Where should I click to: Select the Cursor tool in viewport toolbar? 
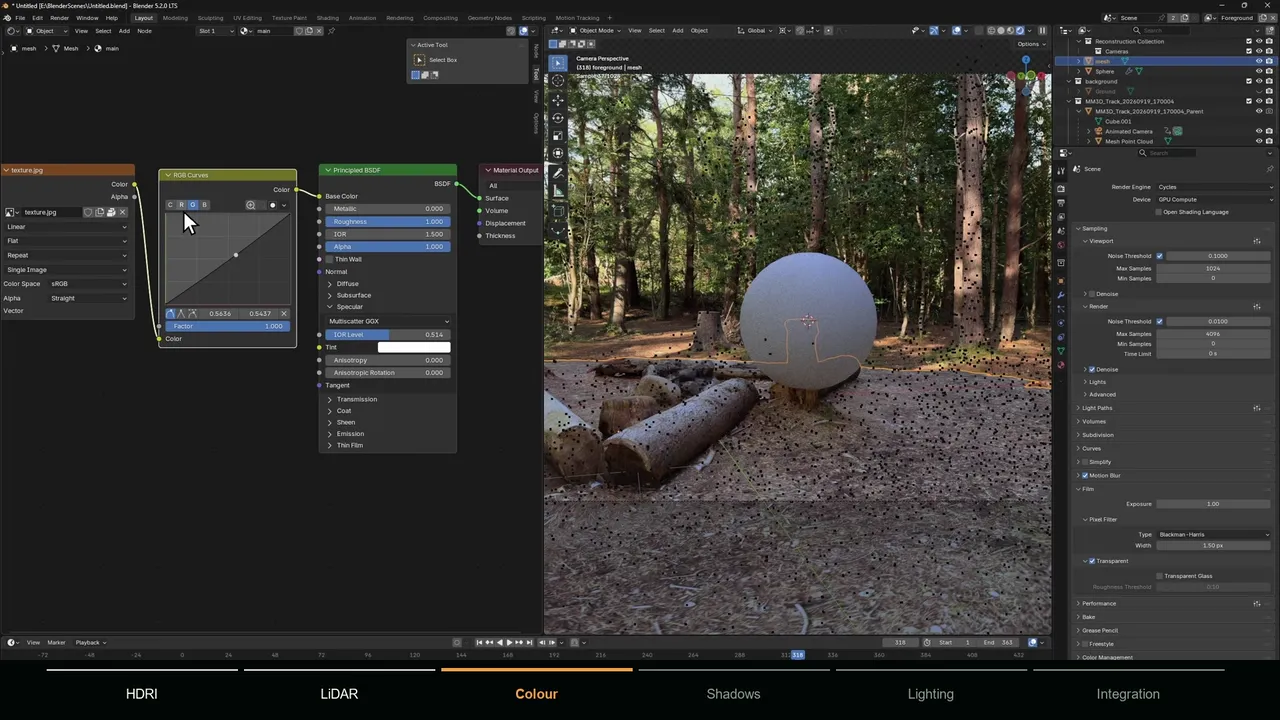(x=558, y=81)
